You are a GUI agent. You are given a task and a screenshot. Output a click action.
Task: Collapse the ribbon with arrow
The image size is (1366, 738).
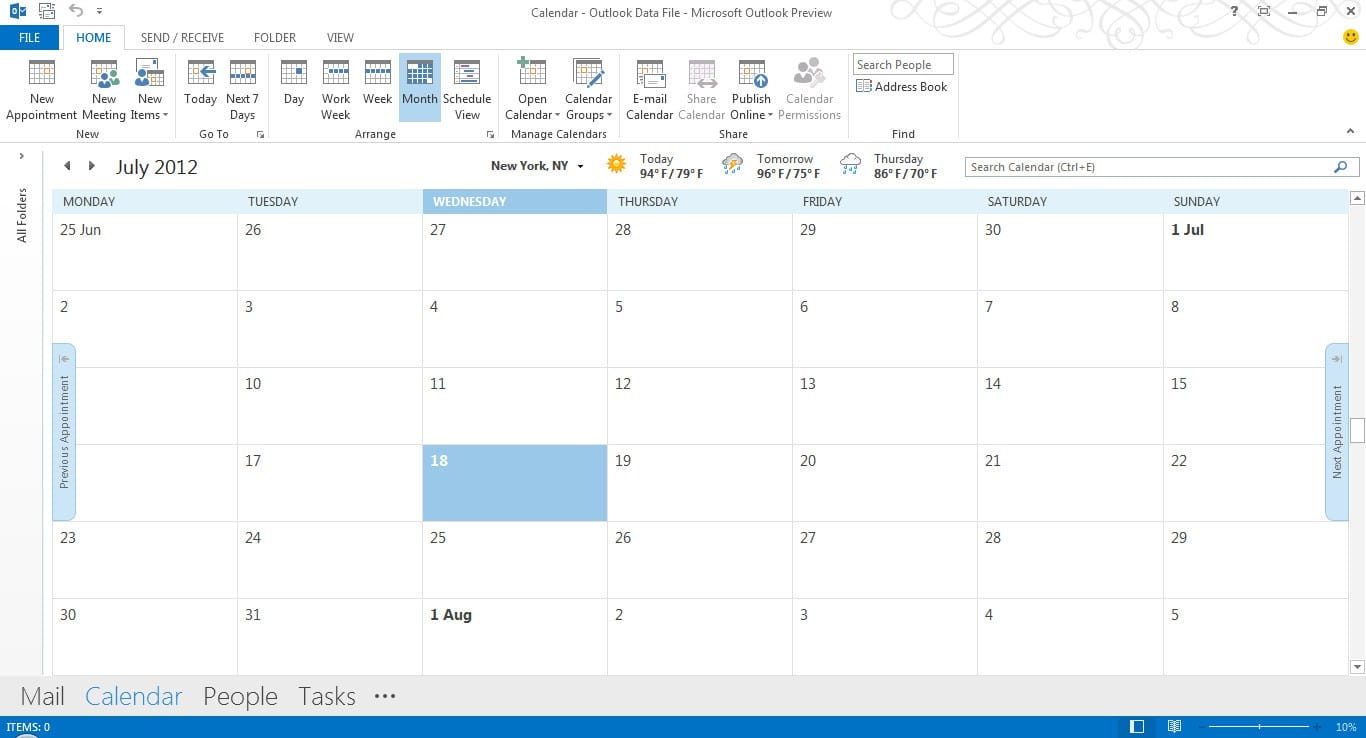(x=1351, y=132)
